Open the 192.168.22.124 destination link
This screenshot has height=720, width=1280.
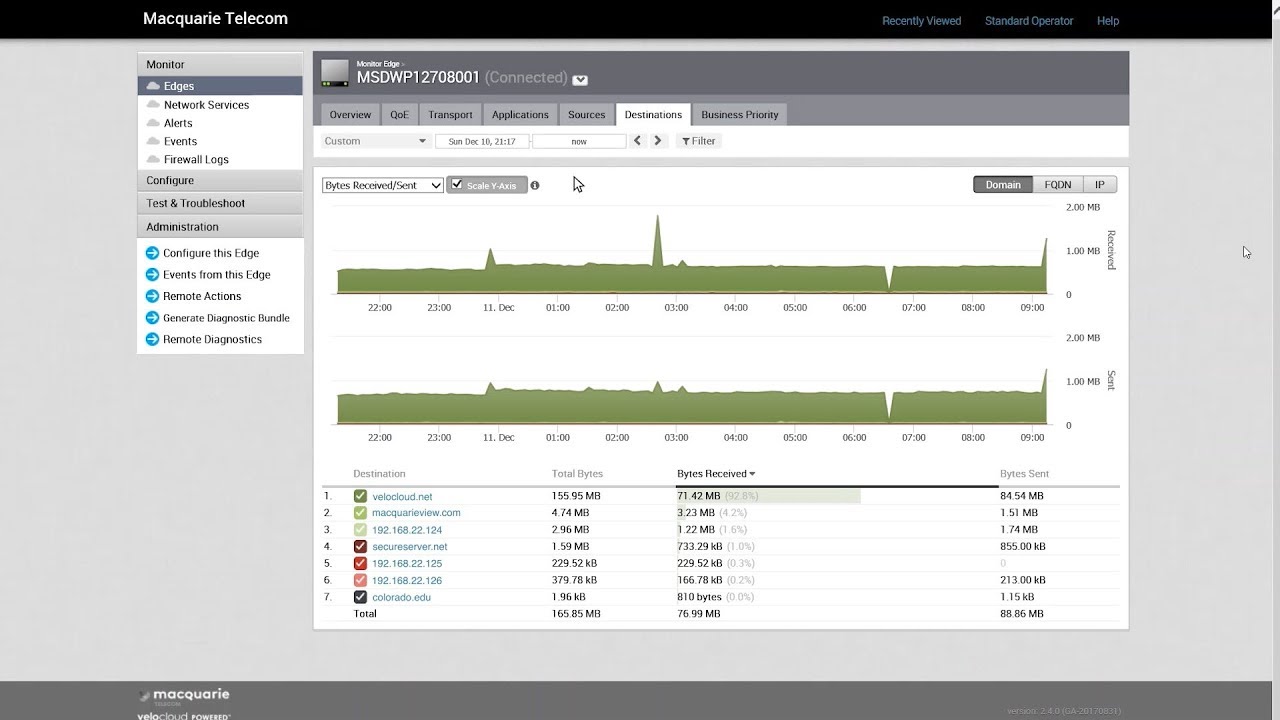tap(407, 530)
